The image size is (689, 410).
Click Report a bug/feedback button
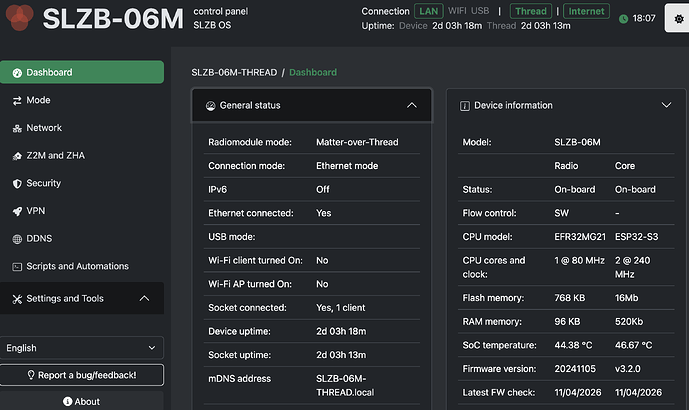coord(82,375)
